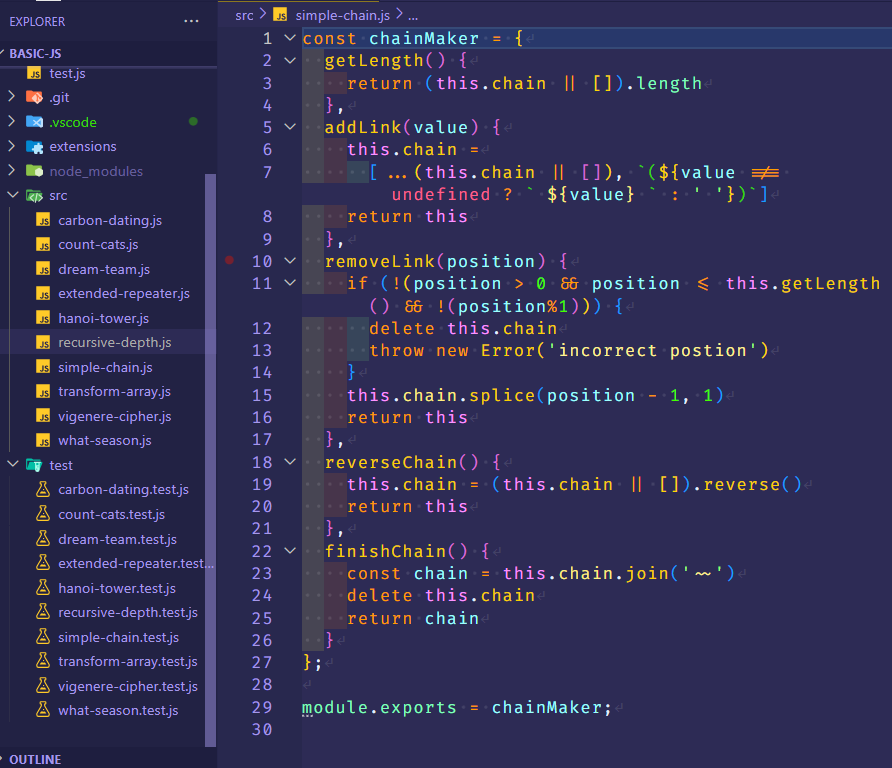Click the flask icon of count-cats.test.js
The height and width of the screenshot is (768, 892).
pyautogui.click(x=43, y=514)
